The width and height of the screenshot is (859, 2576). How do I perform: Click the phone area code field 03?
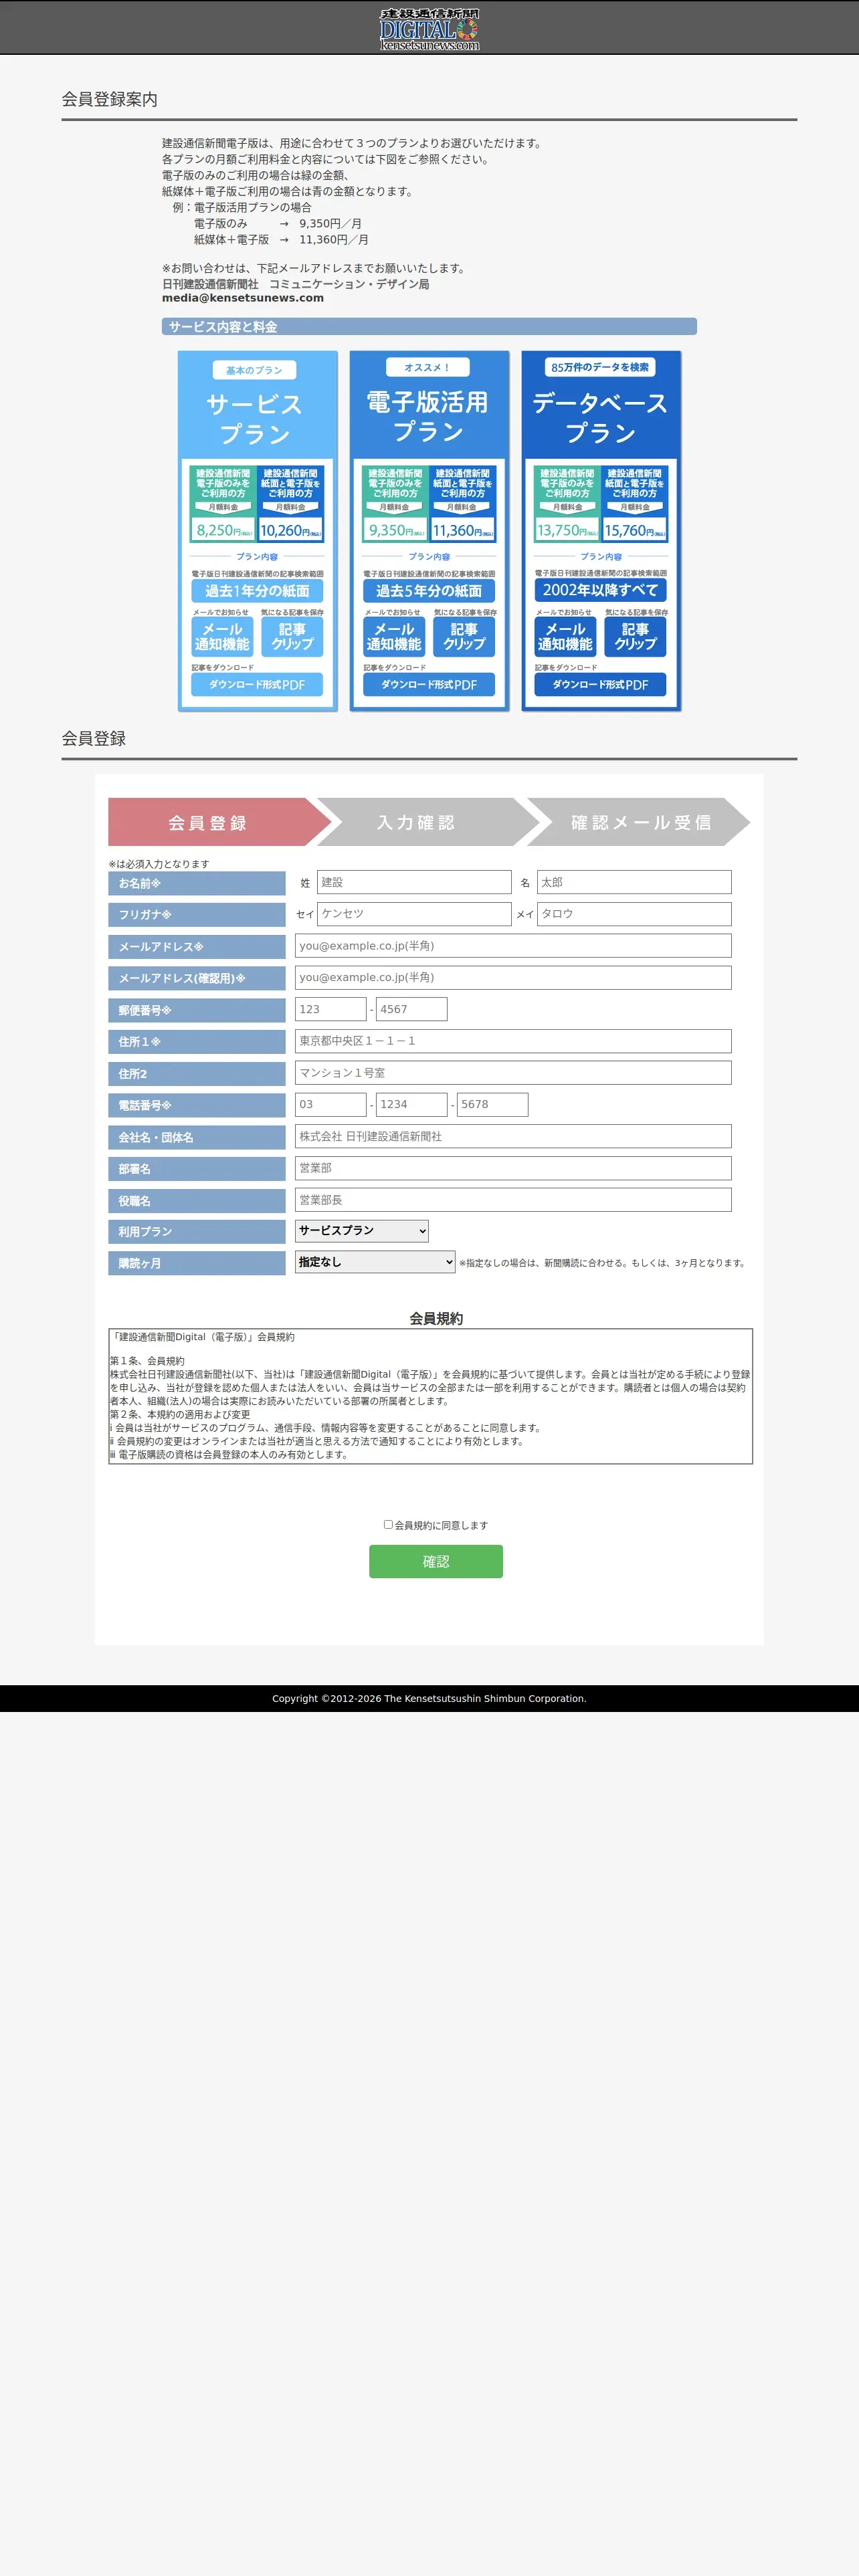(331, 1105)
